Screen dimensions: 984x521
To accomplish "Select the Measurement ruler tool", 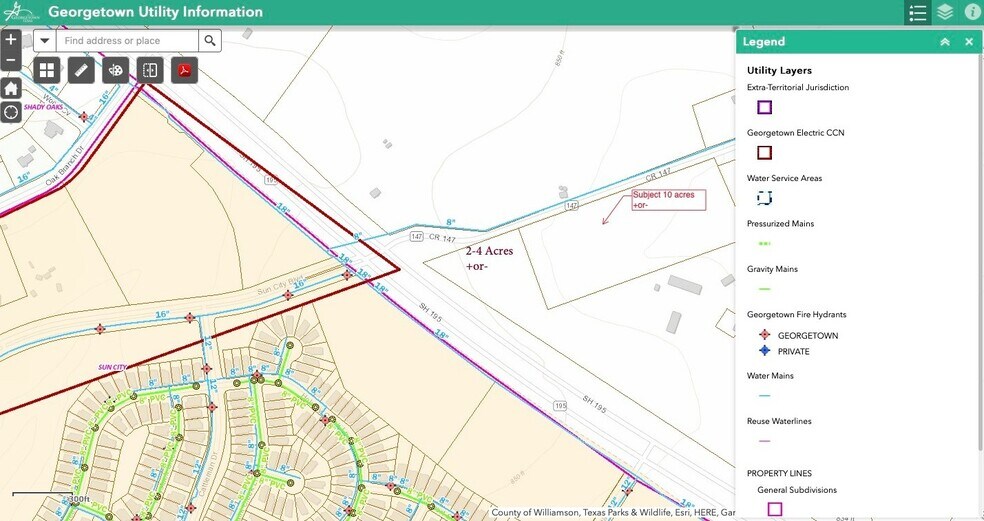I will coord(82,70).
